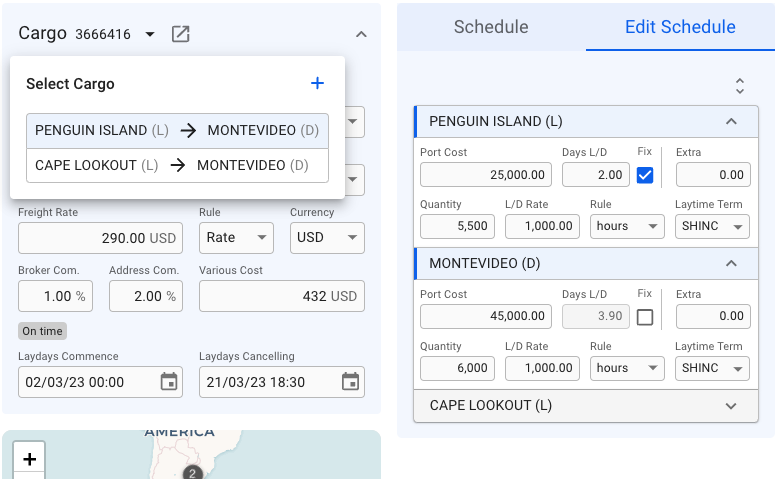Select Penguin Island to Montevideo cargo

coord(177,131)
